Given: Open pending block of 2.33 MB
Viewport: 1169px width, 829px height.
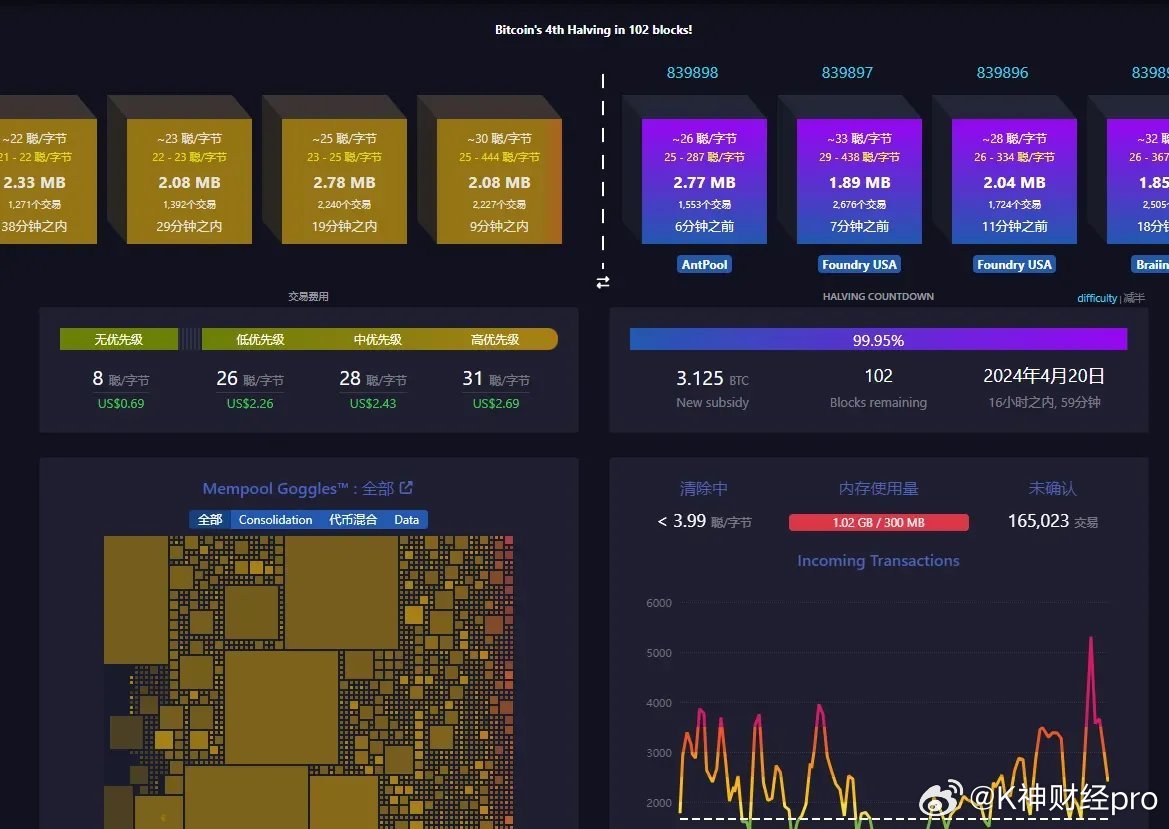Looking at the screenshot, I should tap(48, 181).
